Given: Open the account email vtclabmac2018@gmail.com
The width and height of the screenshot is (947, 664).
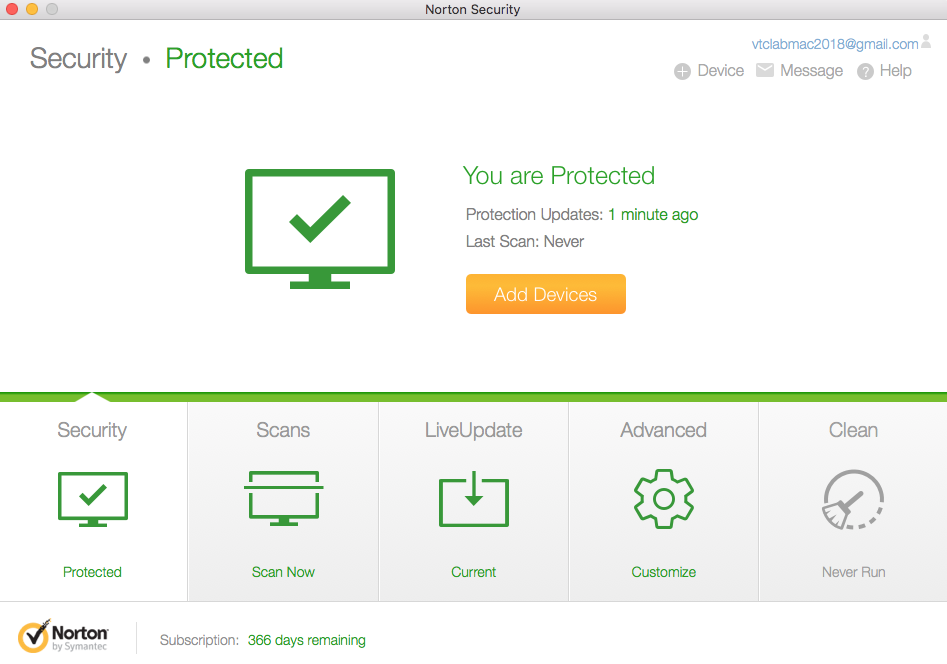Looking at the screenshot, I should (x=834, y=44).
